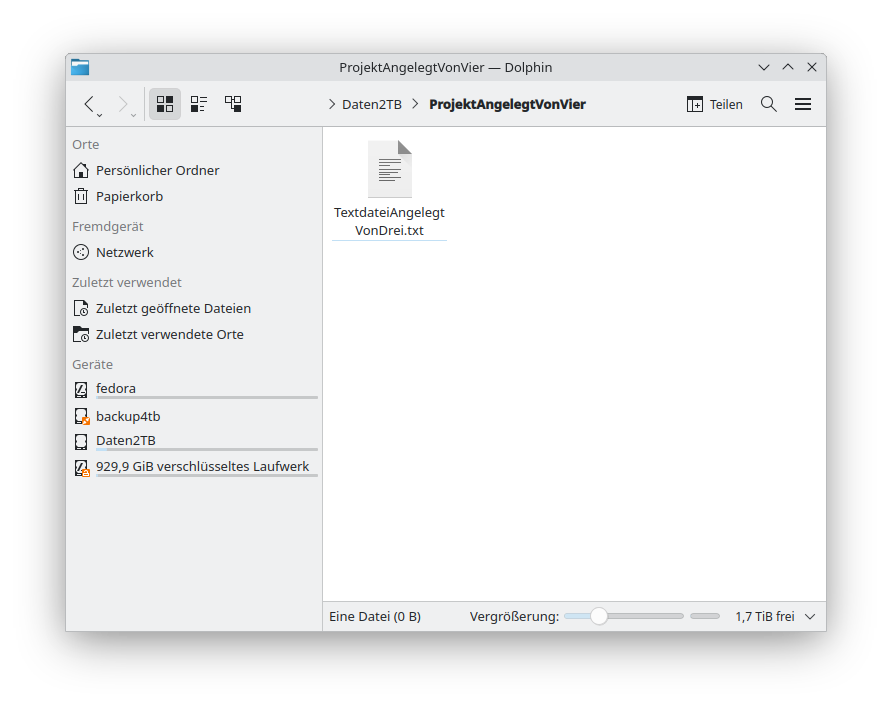Click the home icon beside Persönlicher Ordner
The height and width of the screenshot is (709, 892).
(x=81, y=170)
